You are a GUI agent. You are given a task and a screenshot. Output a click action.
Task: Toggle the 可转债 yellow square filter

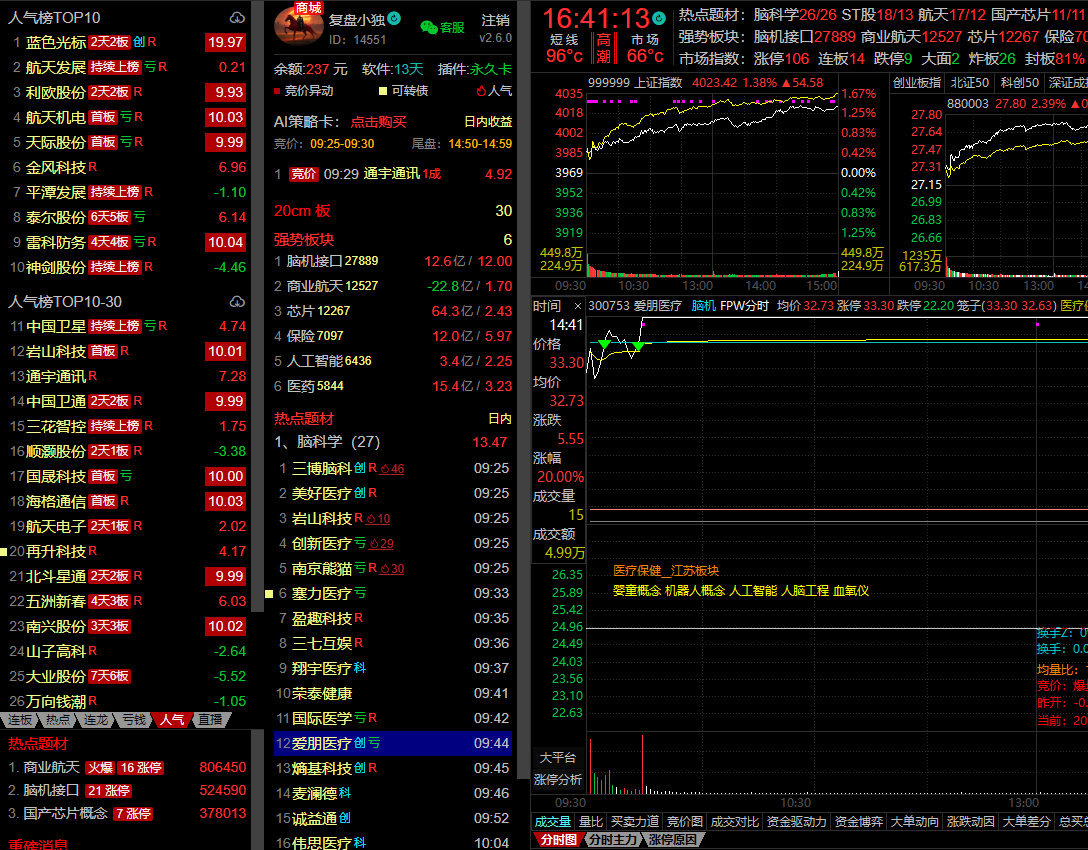point(383,91)
